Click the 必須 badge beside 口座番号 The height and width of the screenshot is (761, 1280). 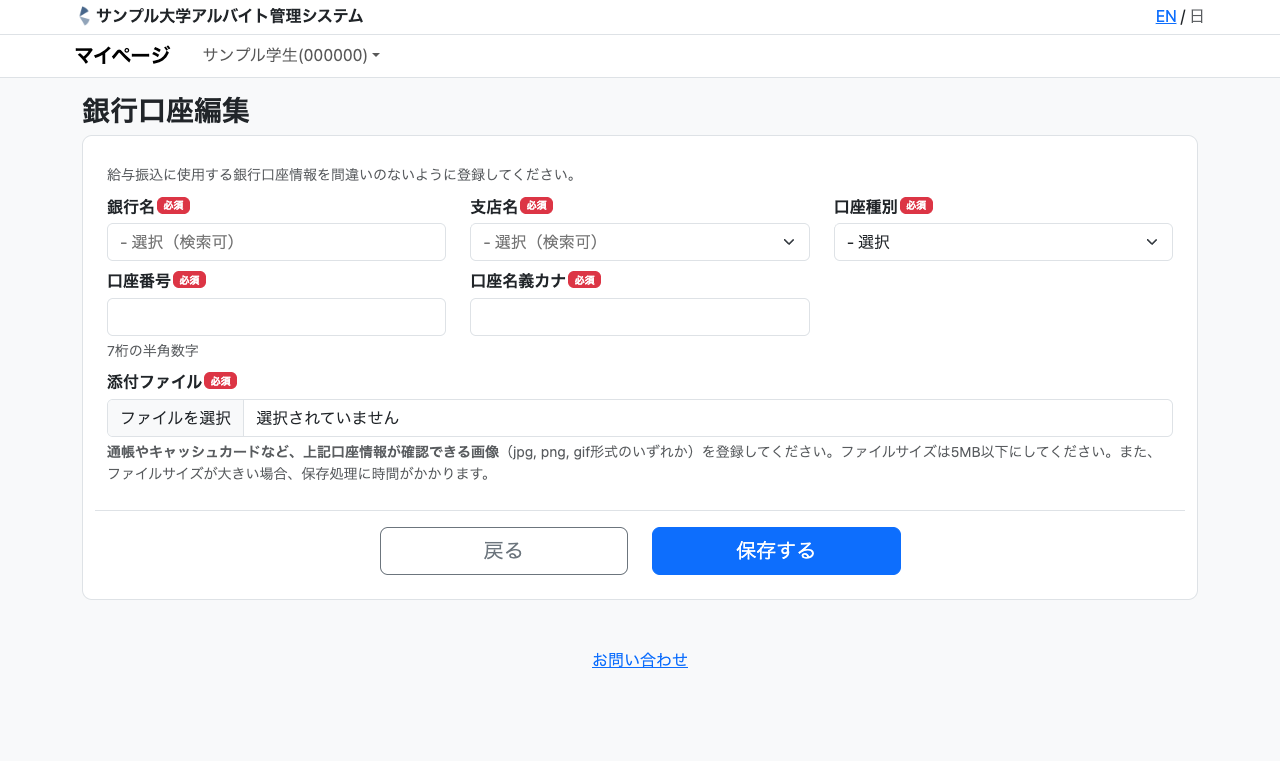point(189,280)
